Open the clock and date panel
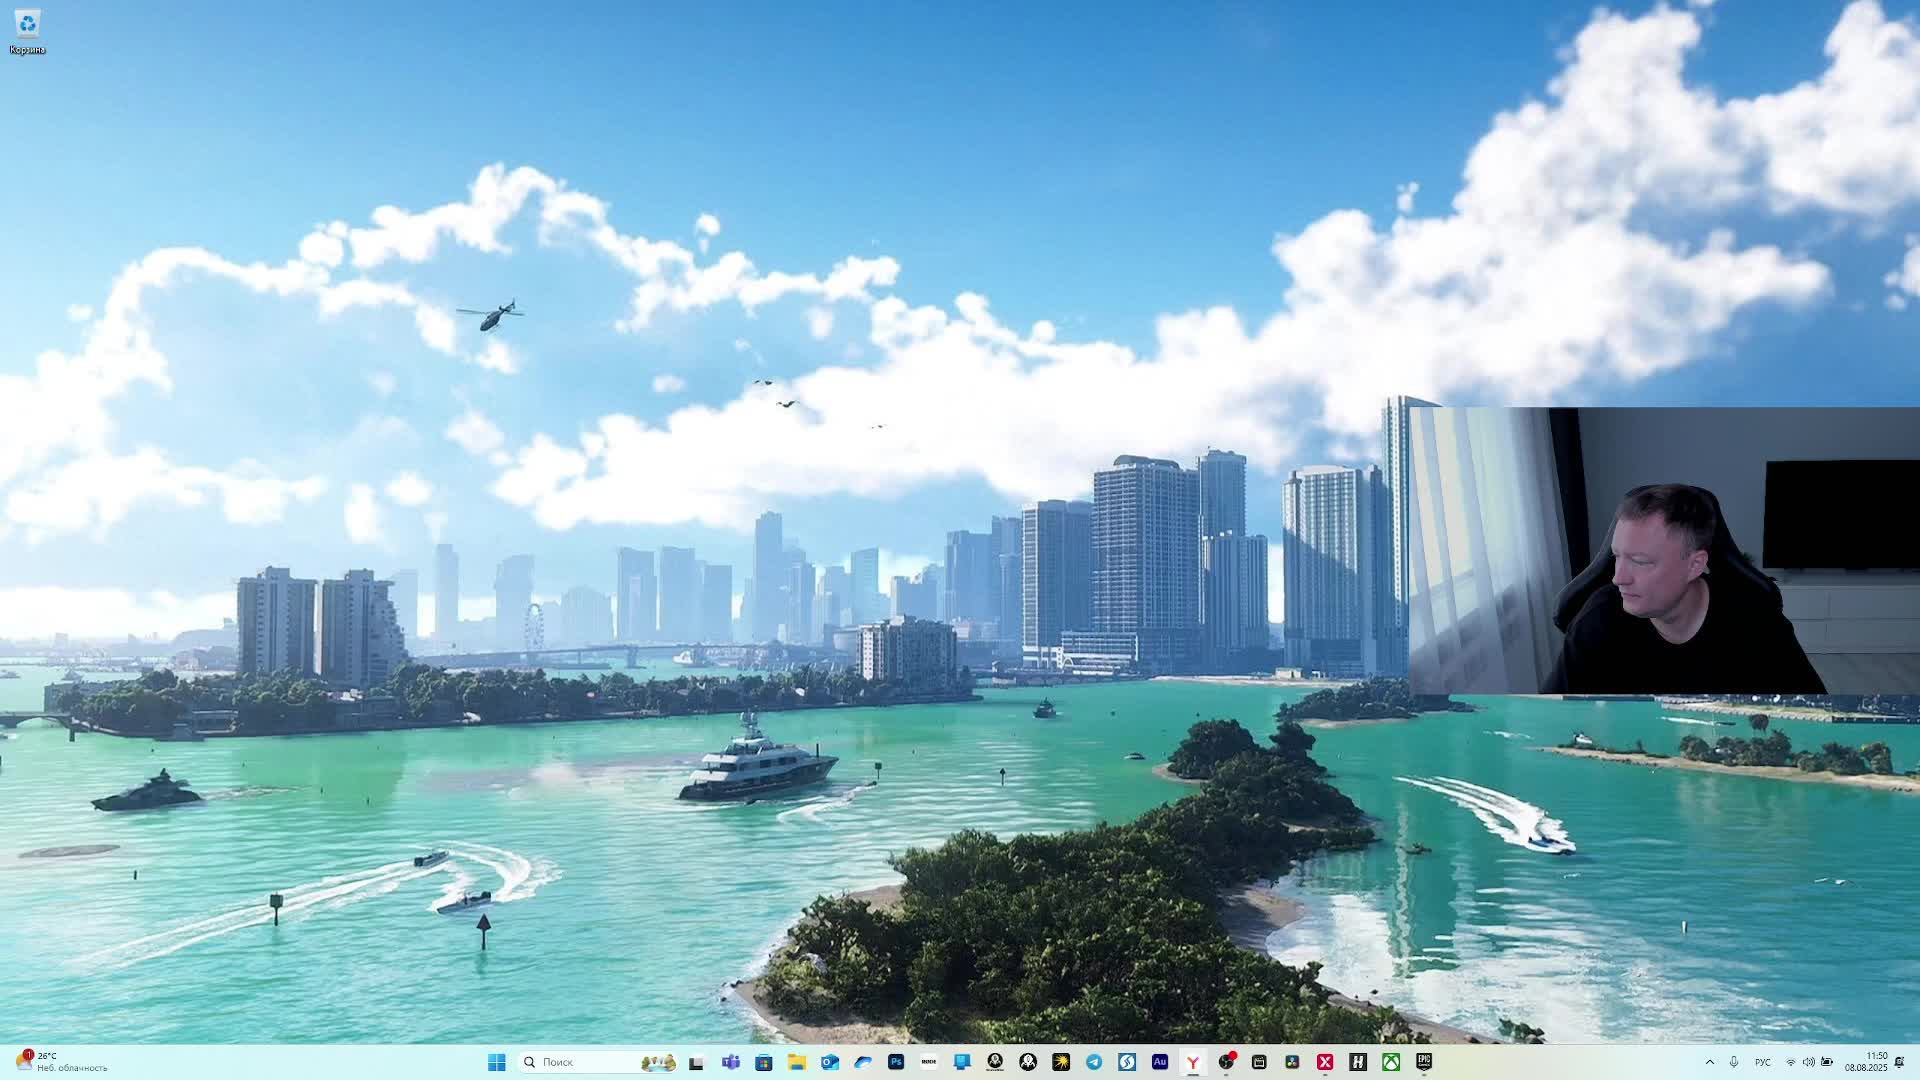The height and width of the screenshot is (1080, 1920). click(x=1865, y=1062)
